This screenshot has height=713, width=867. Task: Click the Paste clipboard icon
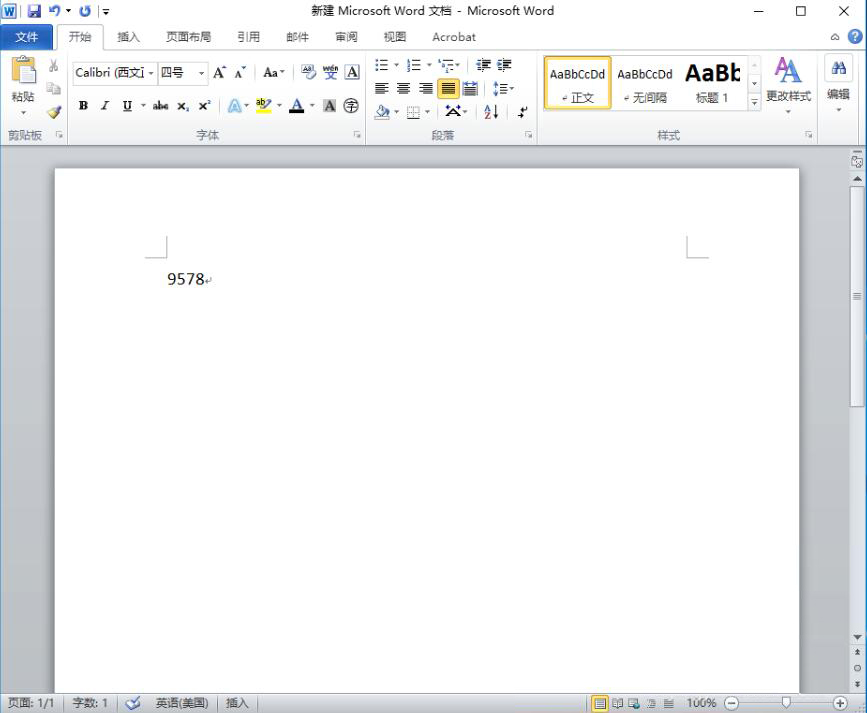(x=23, y=71)
